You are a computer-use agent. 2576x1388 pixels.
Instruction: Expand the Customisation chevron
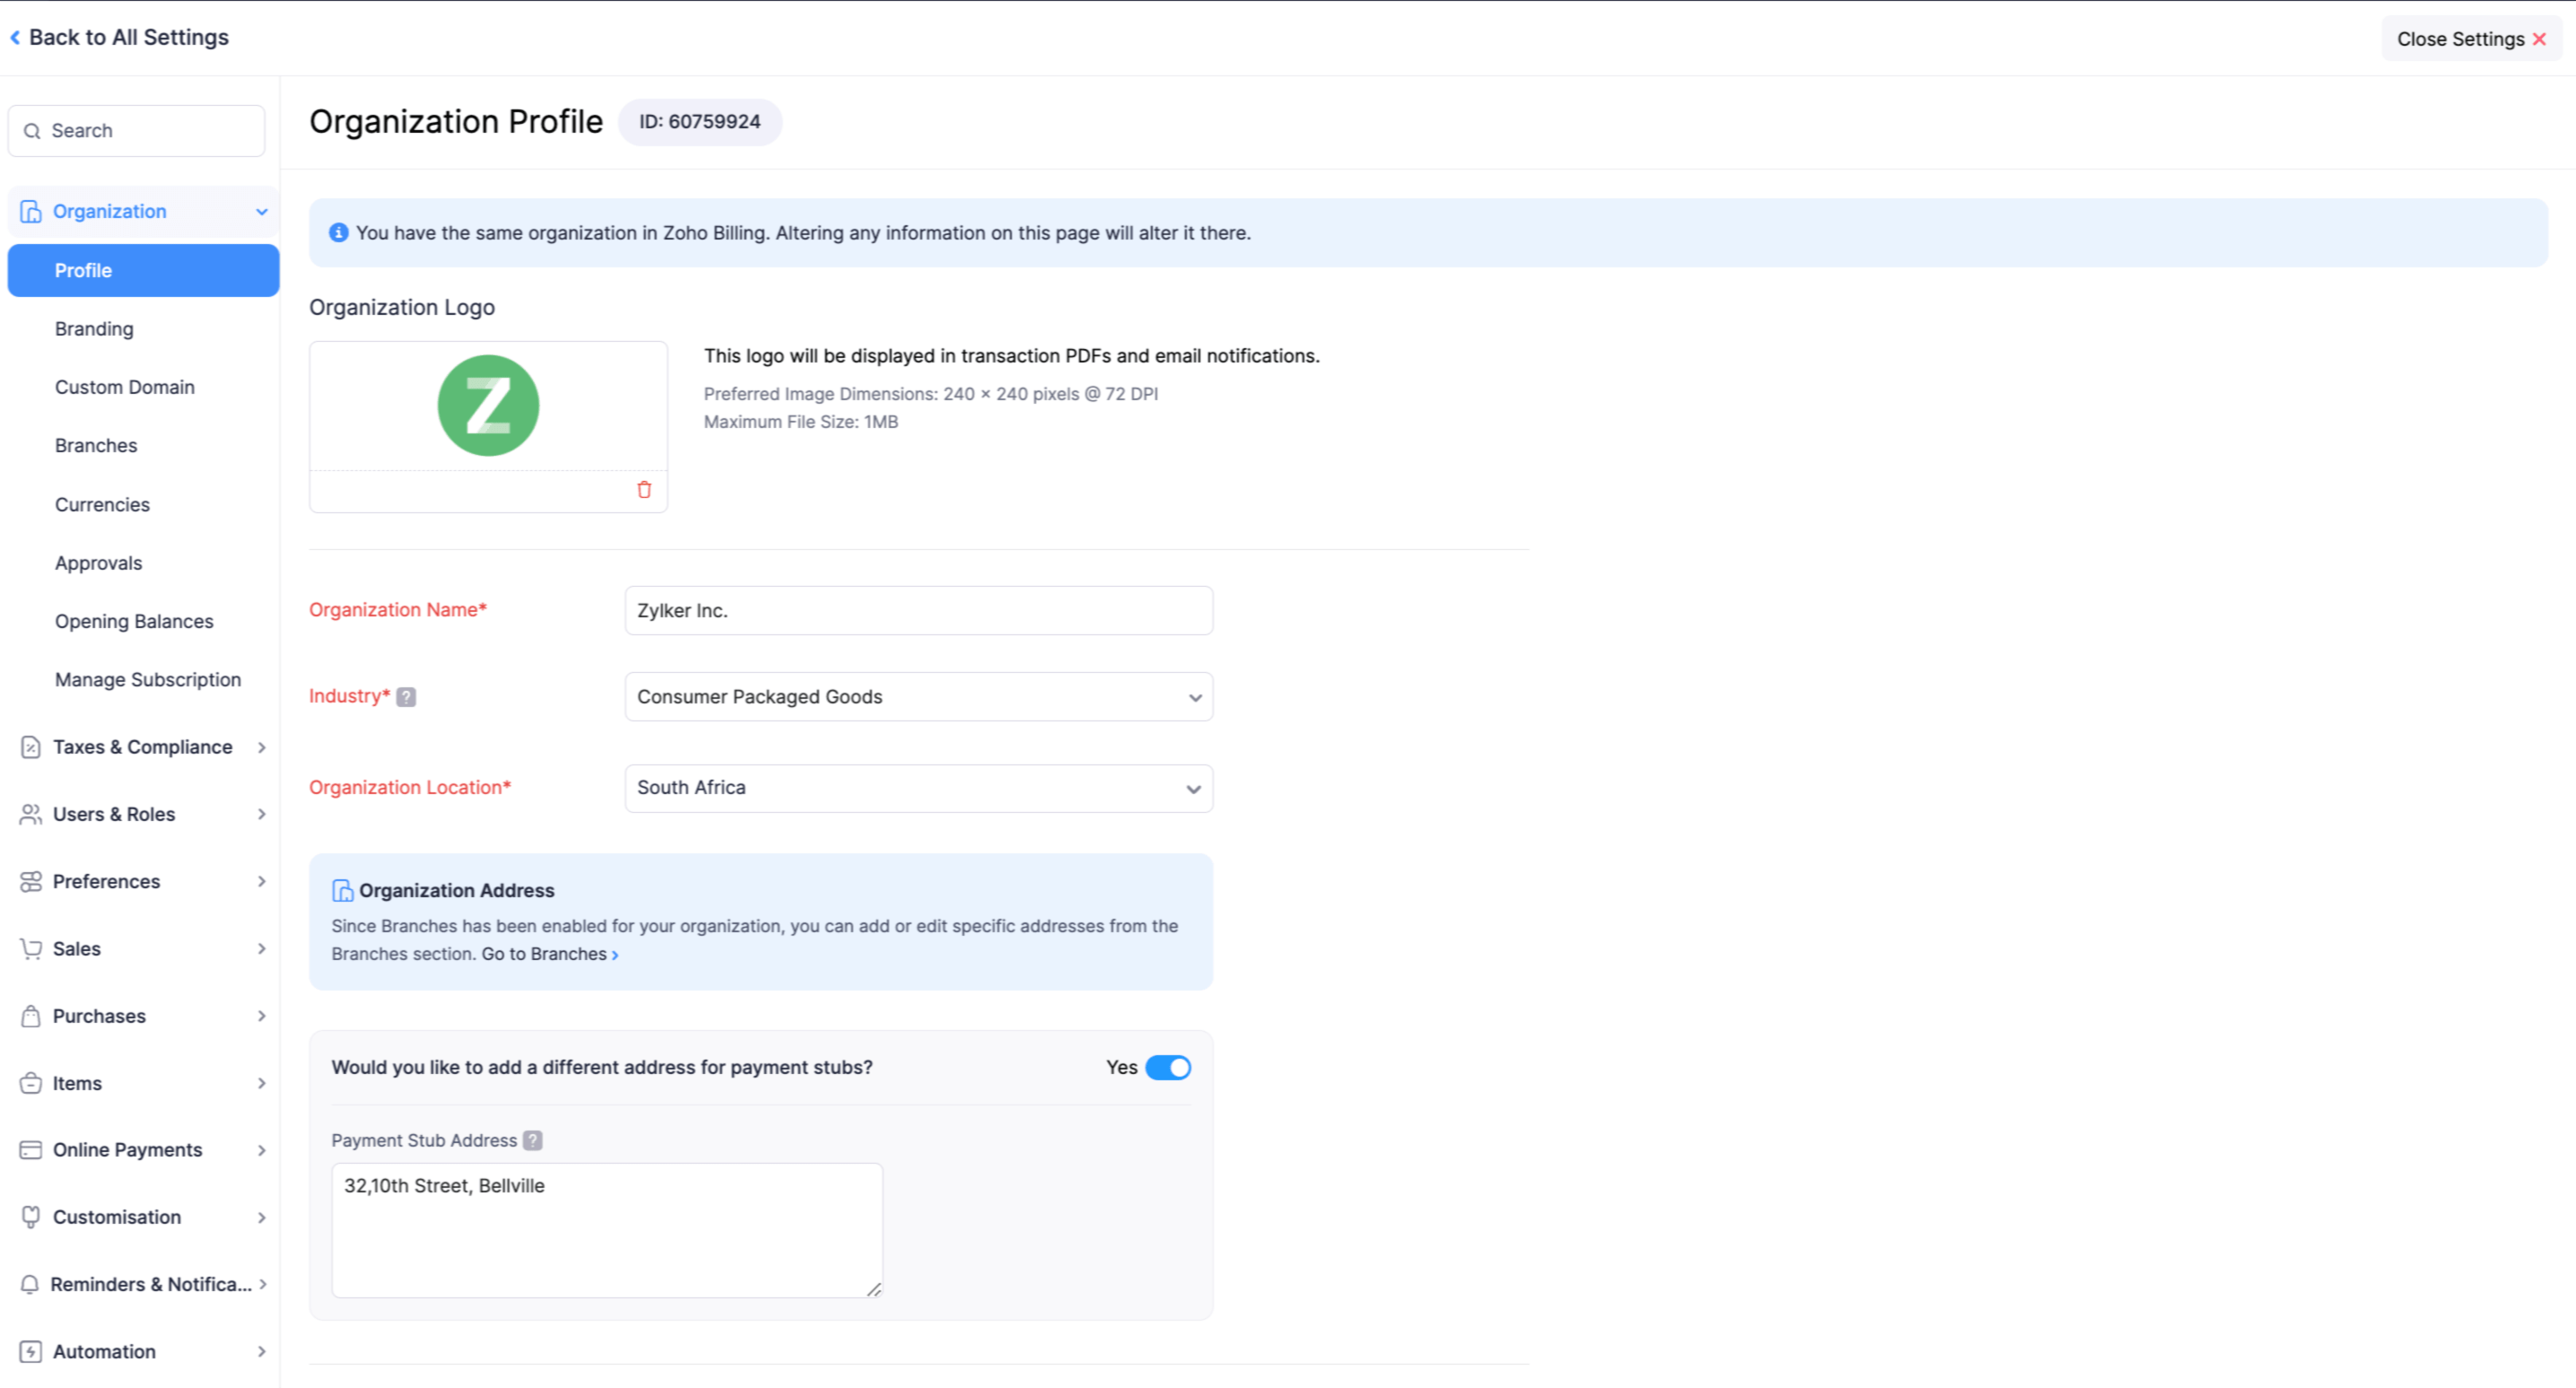[262, 1217]
